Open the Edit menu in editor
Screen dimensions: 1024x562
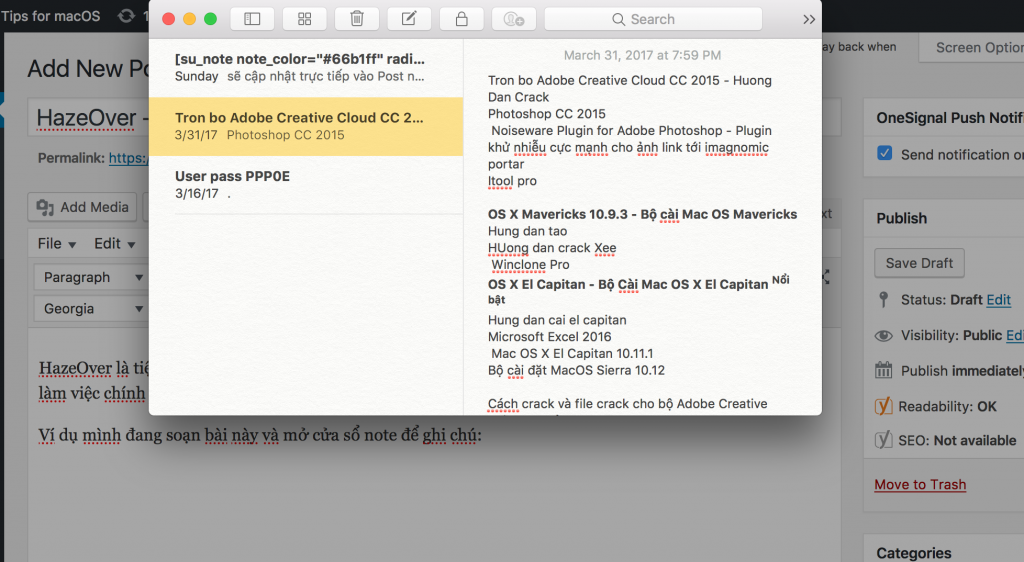[114, 243]
